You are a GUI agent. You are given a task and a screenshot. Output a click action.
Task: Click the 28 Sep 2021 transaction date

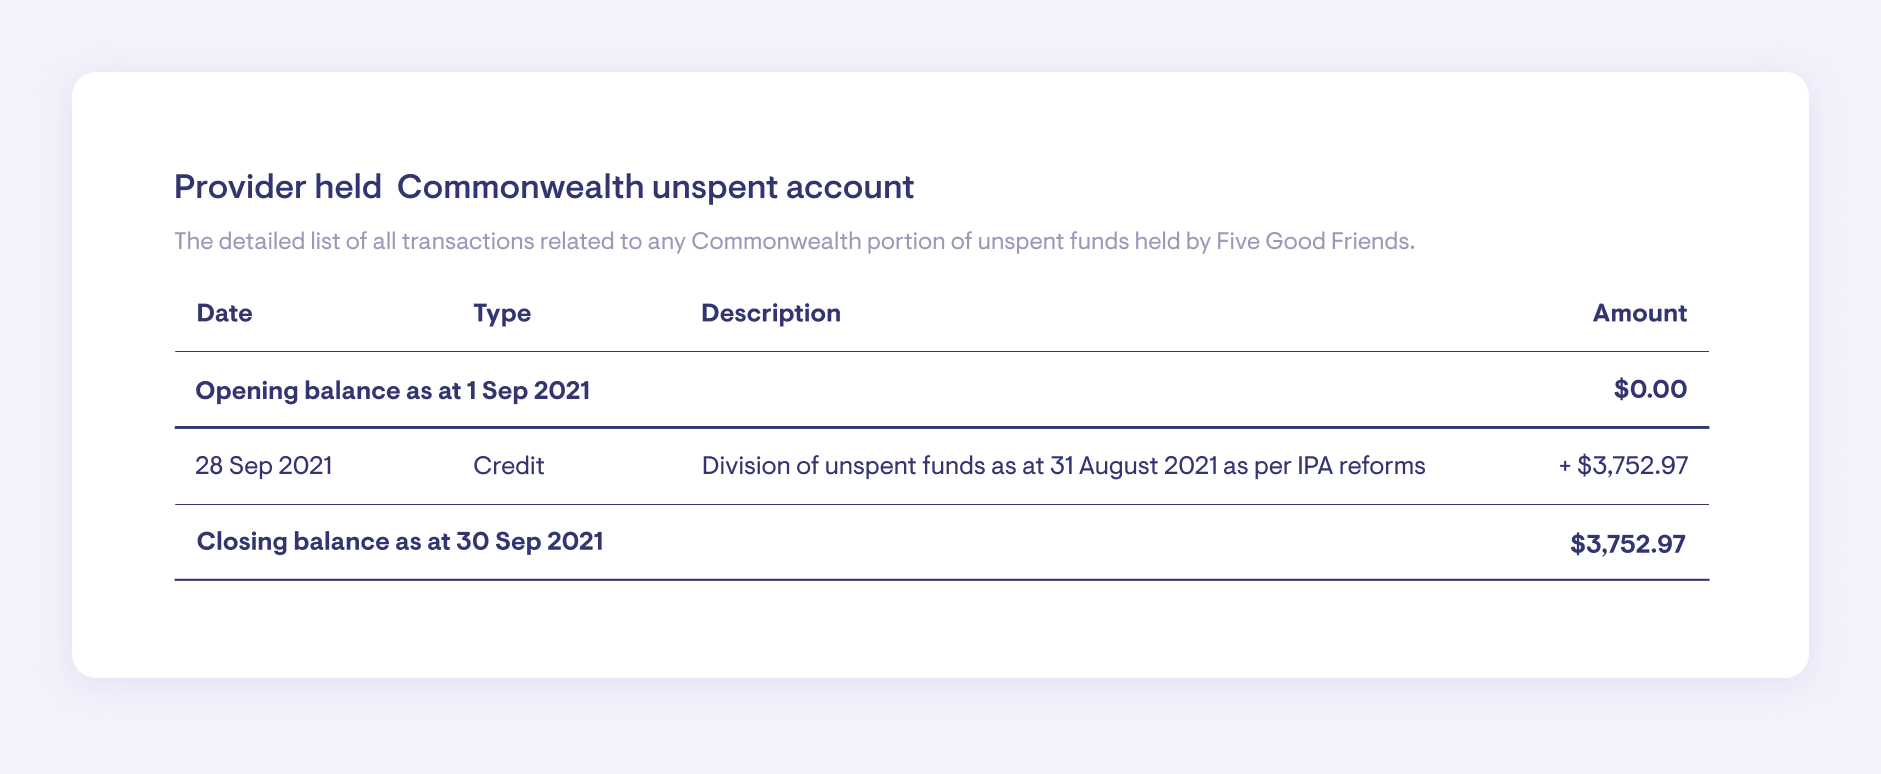click(264, 466)
